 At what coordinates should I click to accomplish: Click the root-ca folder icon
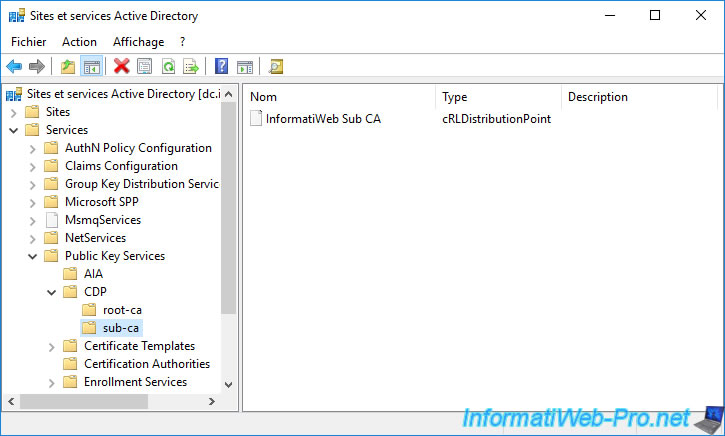[89, 310]
